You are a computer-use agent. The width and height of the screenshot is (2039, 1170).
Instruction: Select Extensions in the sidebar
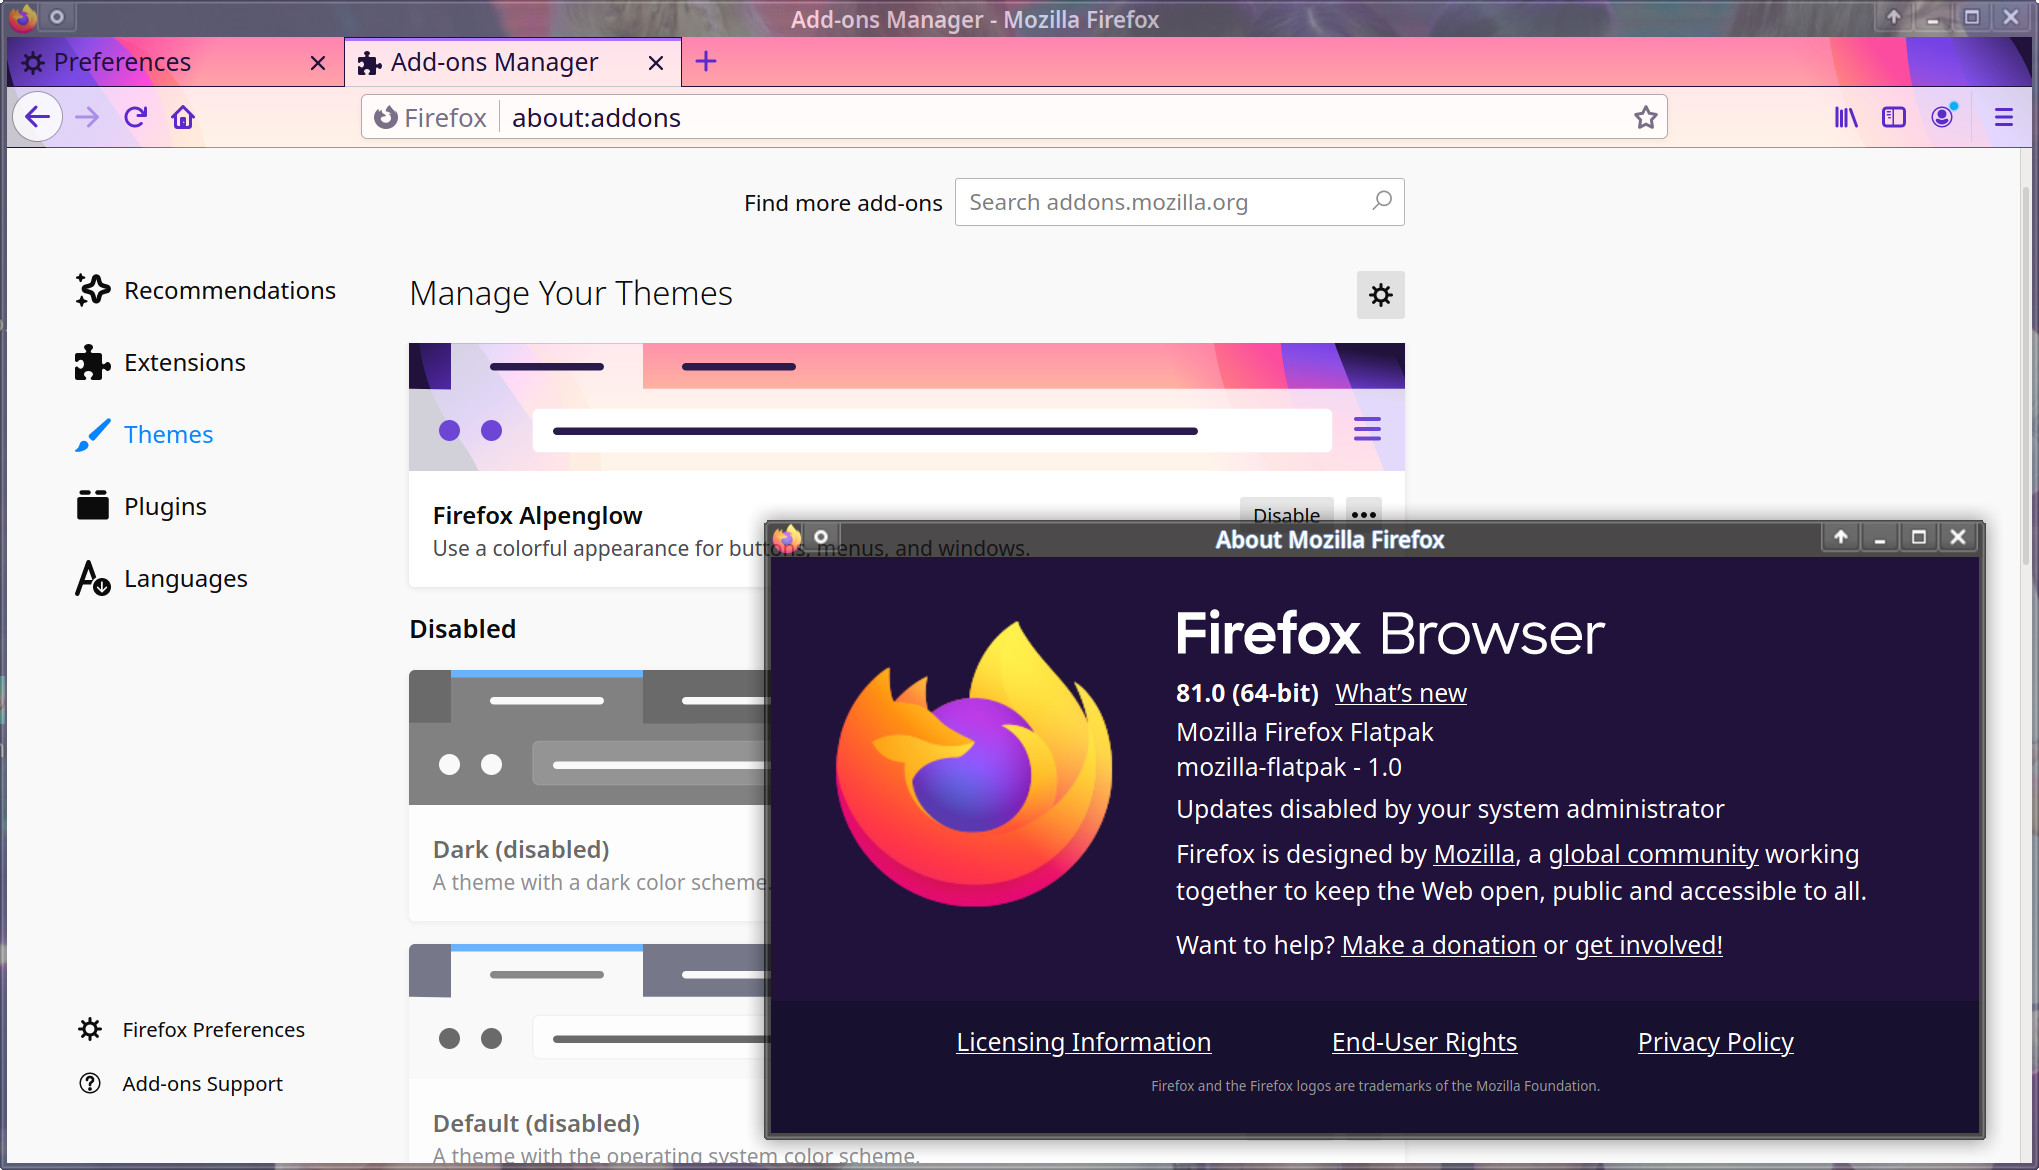184,362
